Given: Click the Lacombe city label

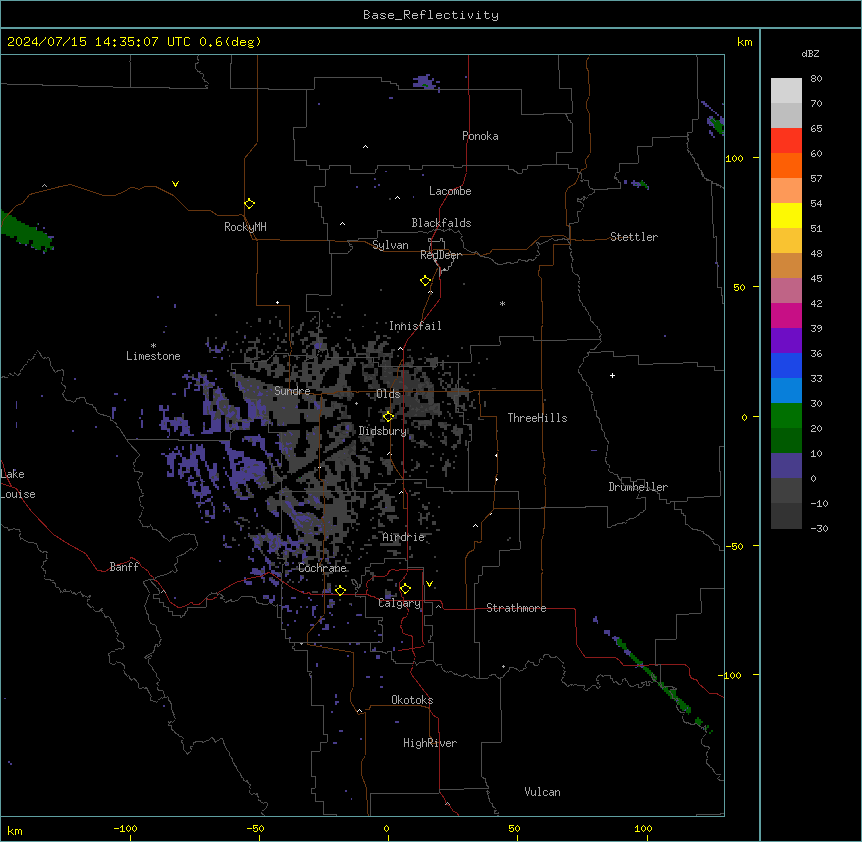Looking at the screenshot, I should [450, 191].
